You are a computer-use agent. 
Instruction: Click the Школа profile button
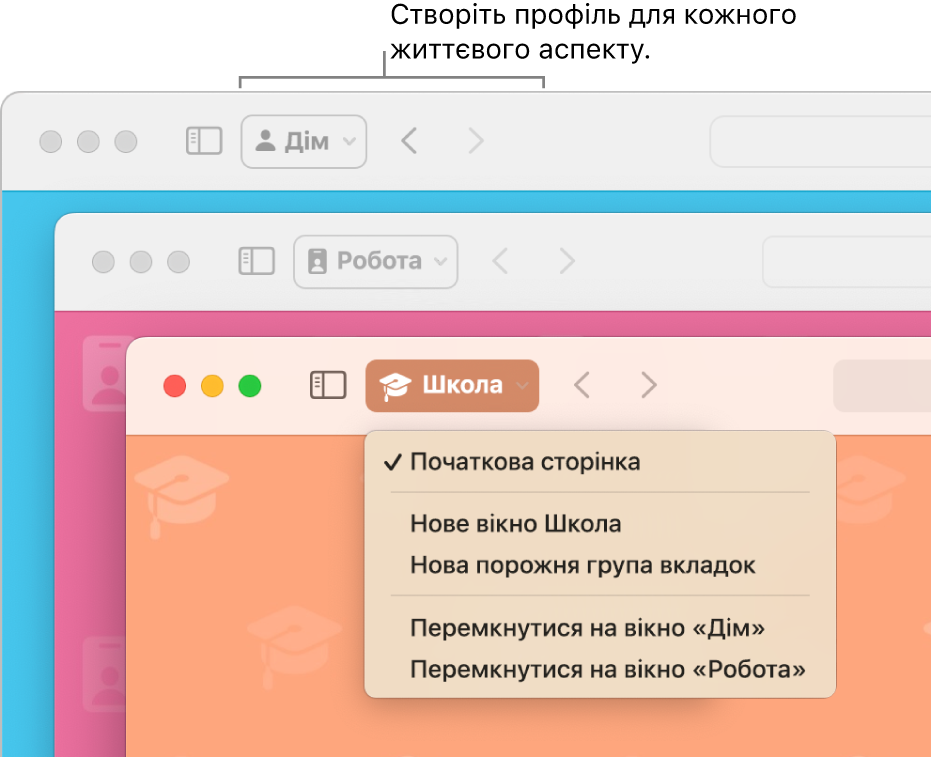[452, 385]
